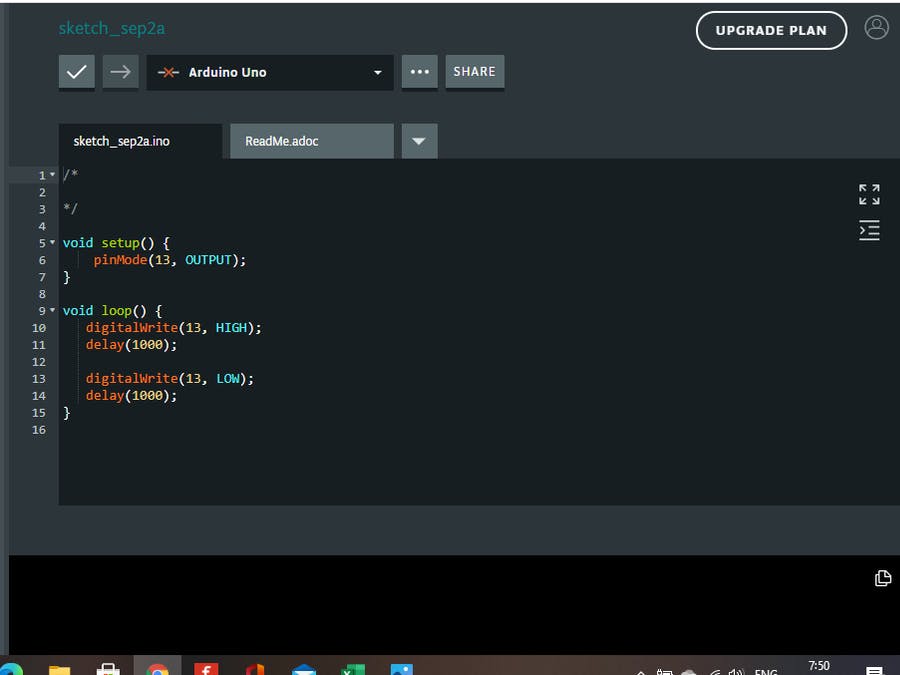Click the copy console output icon

pos(882,578)
